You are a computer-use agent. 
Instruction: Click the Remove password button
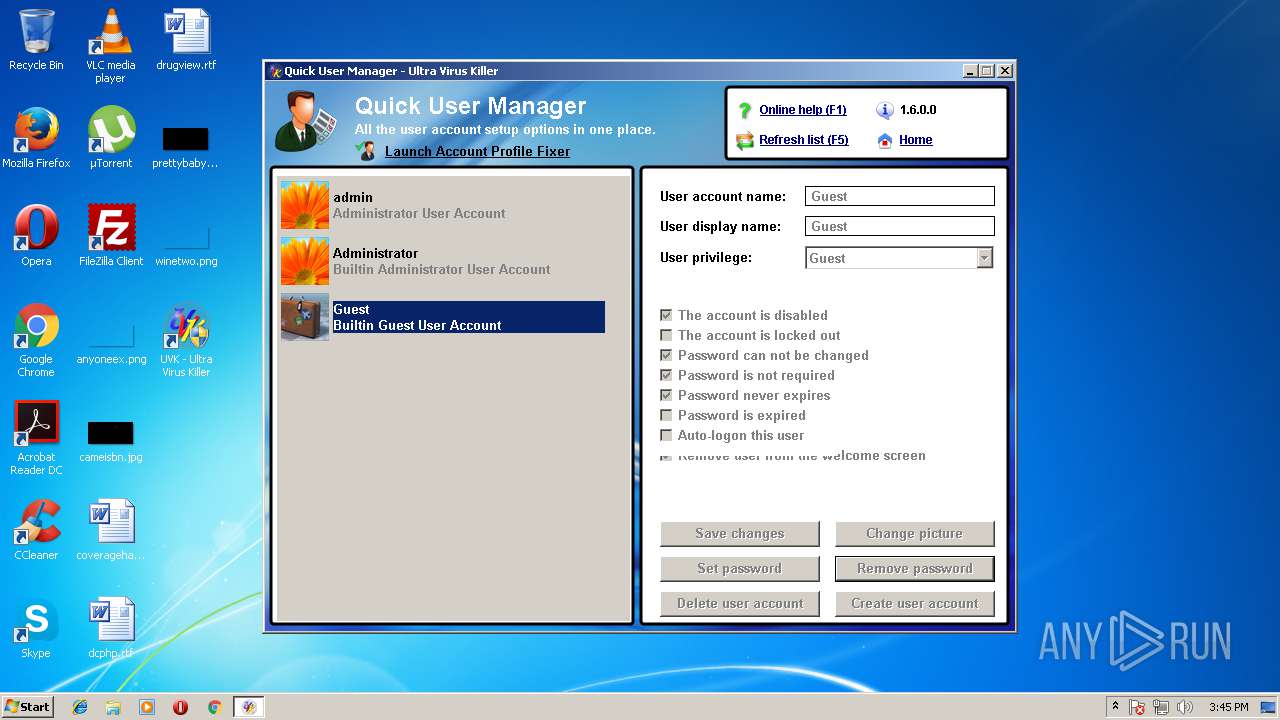[x=915, y=569]
